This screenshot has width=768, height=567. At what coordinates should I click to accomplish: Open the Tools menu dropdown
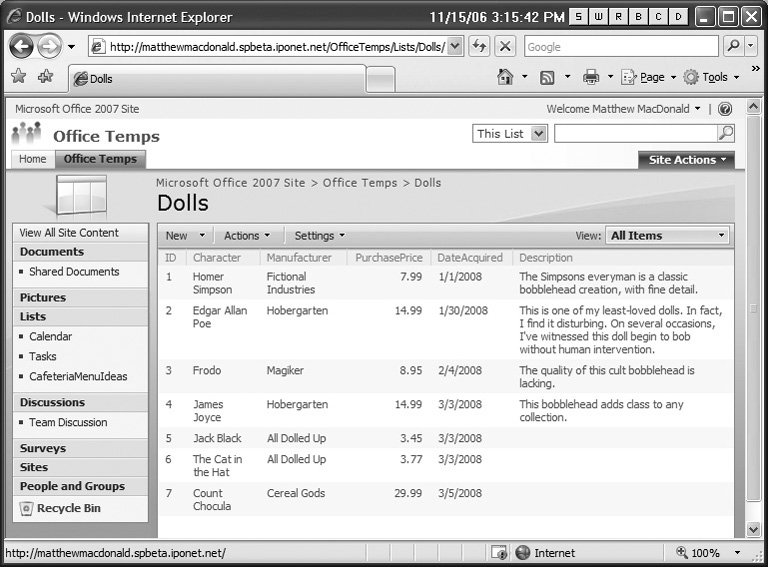tap(711, 77)
